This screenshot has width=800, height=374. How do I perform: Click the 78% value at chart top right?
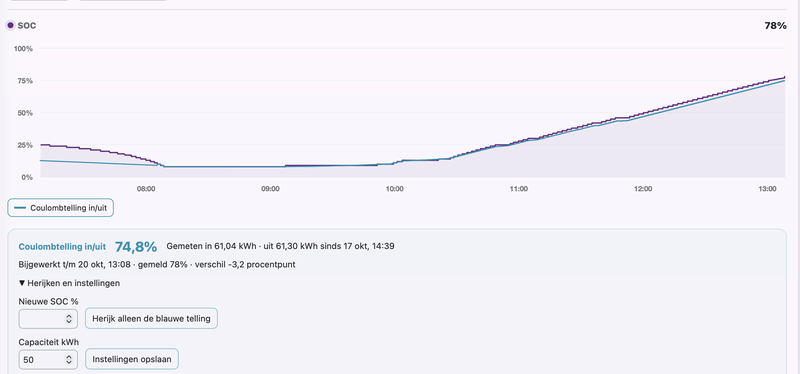(x=775, y=26)
